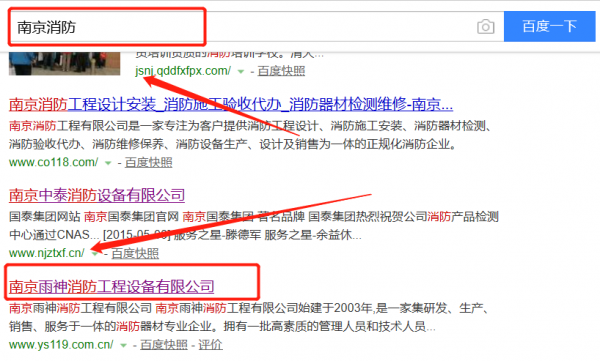Open 百度快照 next to www.njztxf.cn
The height and width of the screenshot is (361, 600).
pyautogui.click(x=135, y=253)
